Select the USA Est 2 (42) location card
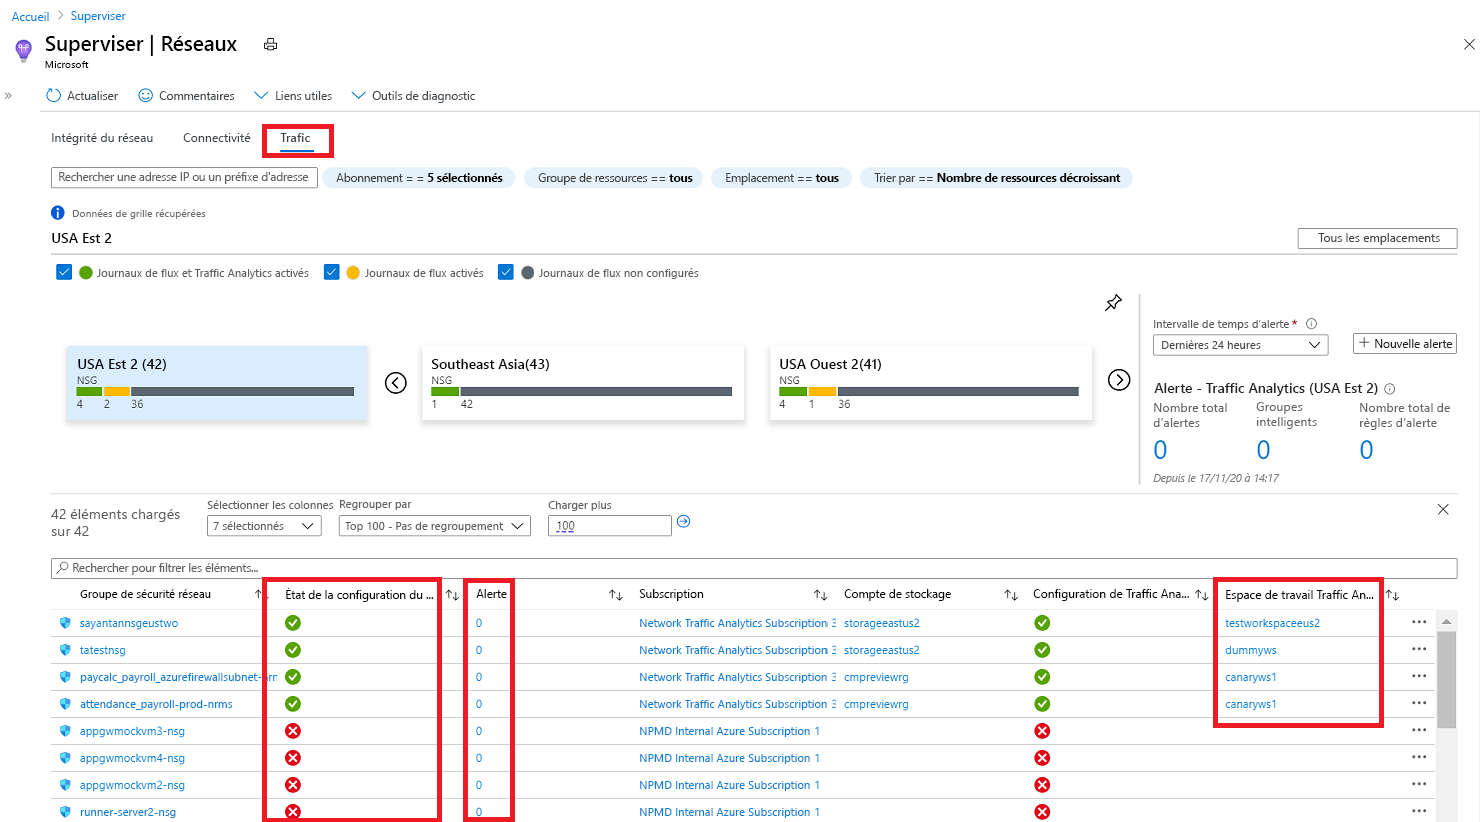The height and width of the screenshot is (822, 1480). point(217,383)
